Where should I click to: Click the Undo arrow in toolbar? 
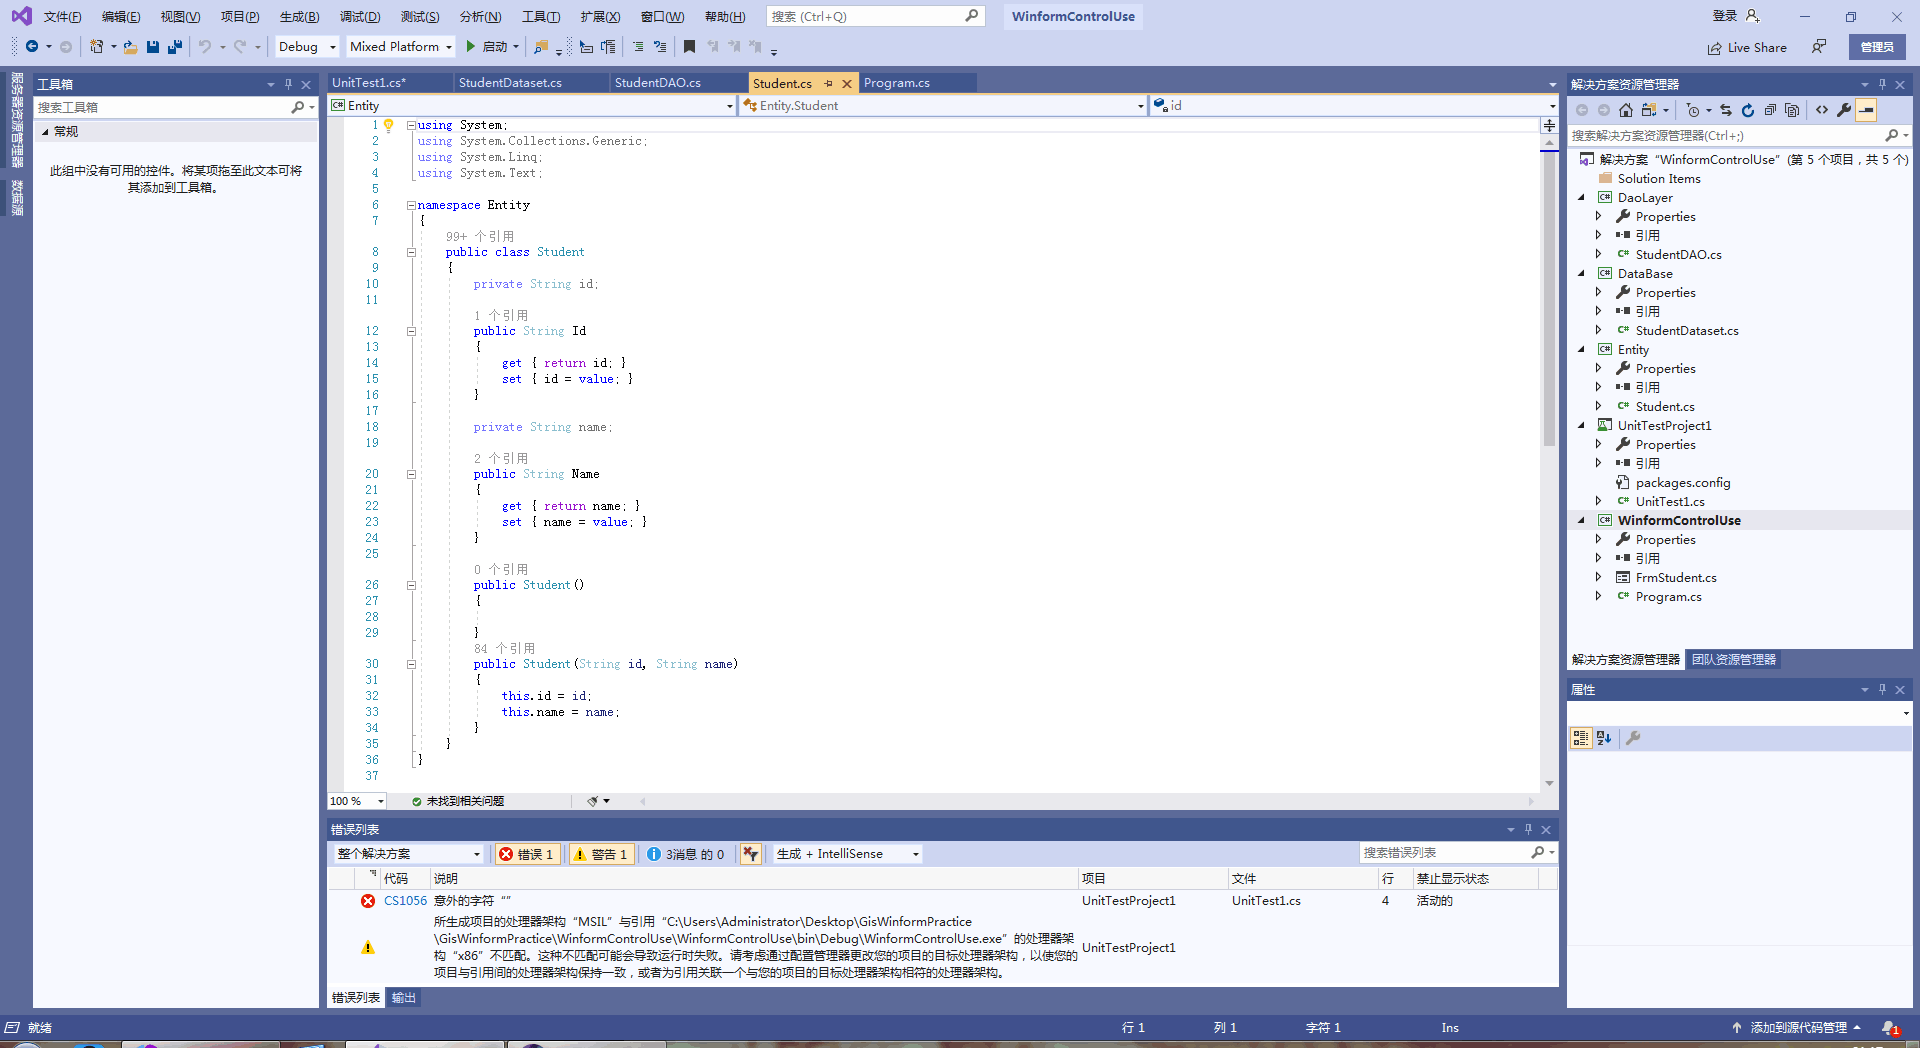pos(205,46)
